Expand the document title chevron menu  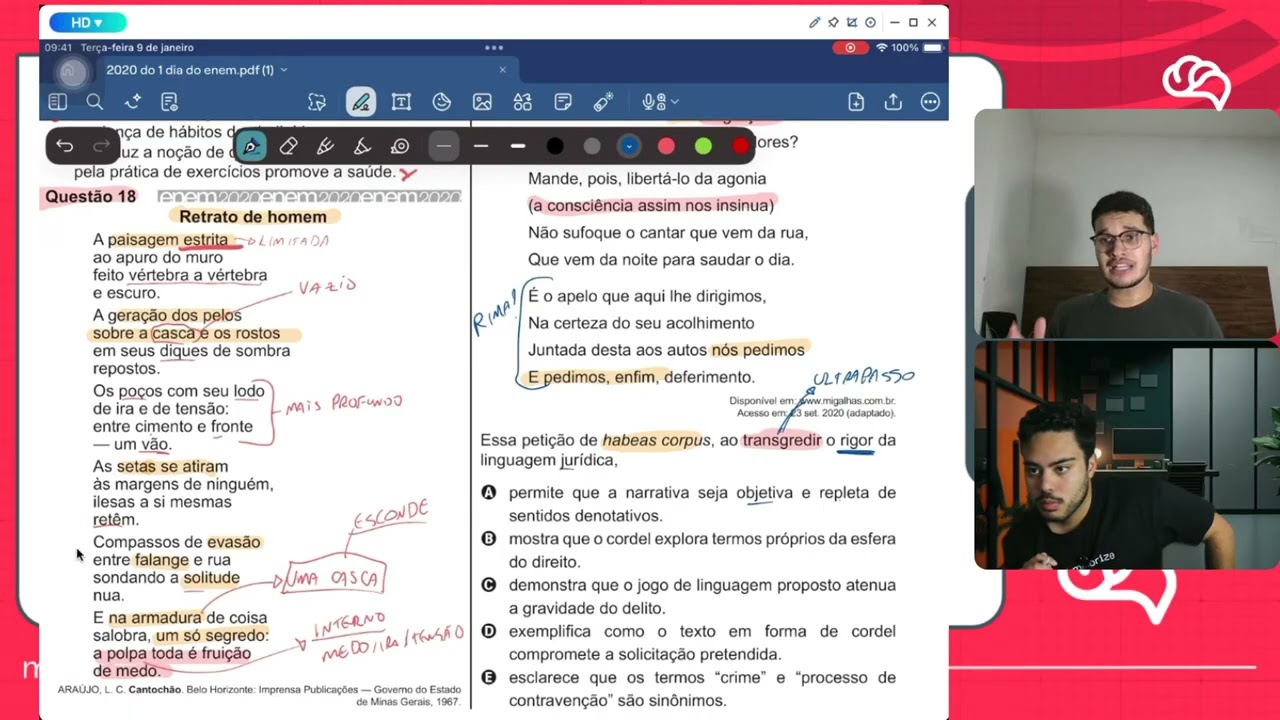284,70
